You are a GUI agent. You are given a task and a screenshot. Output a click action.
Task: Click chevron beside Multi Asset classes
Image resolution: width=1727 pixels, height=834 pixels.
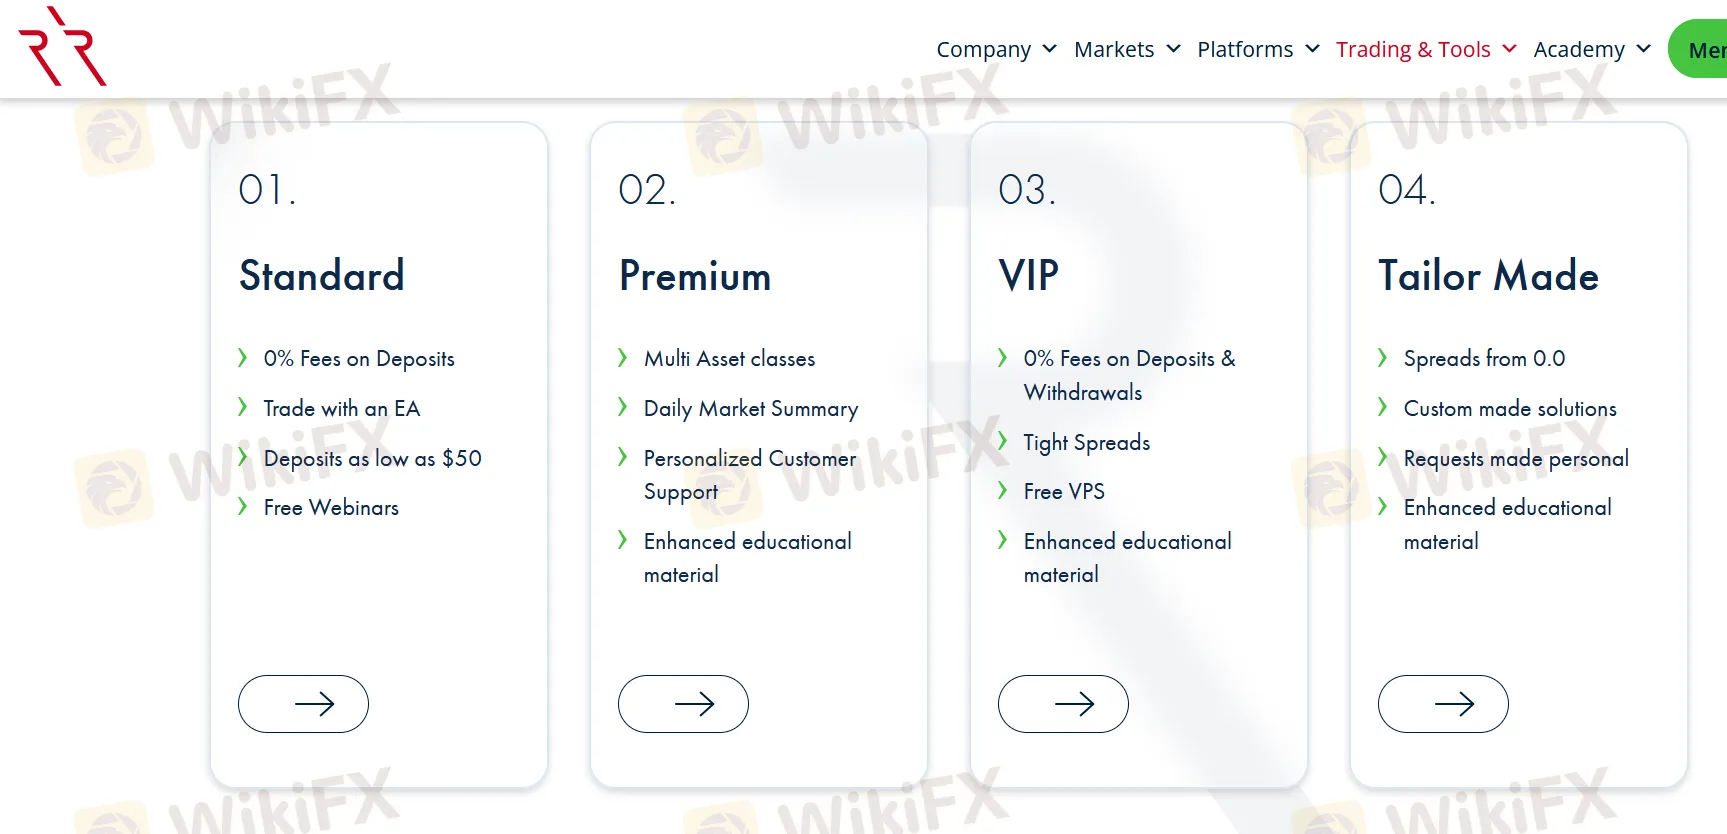622,358
